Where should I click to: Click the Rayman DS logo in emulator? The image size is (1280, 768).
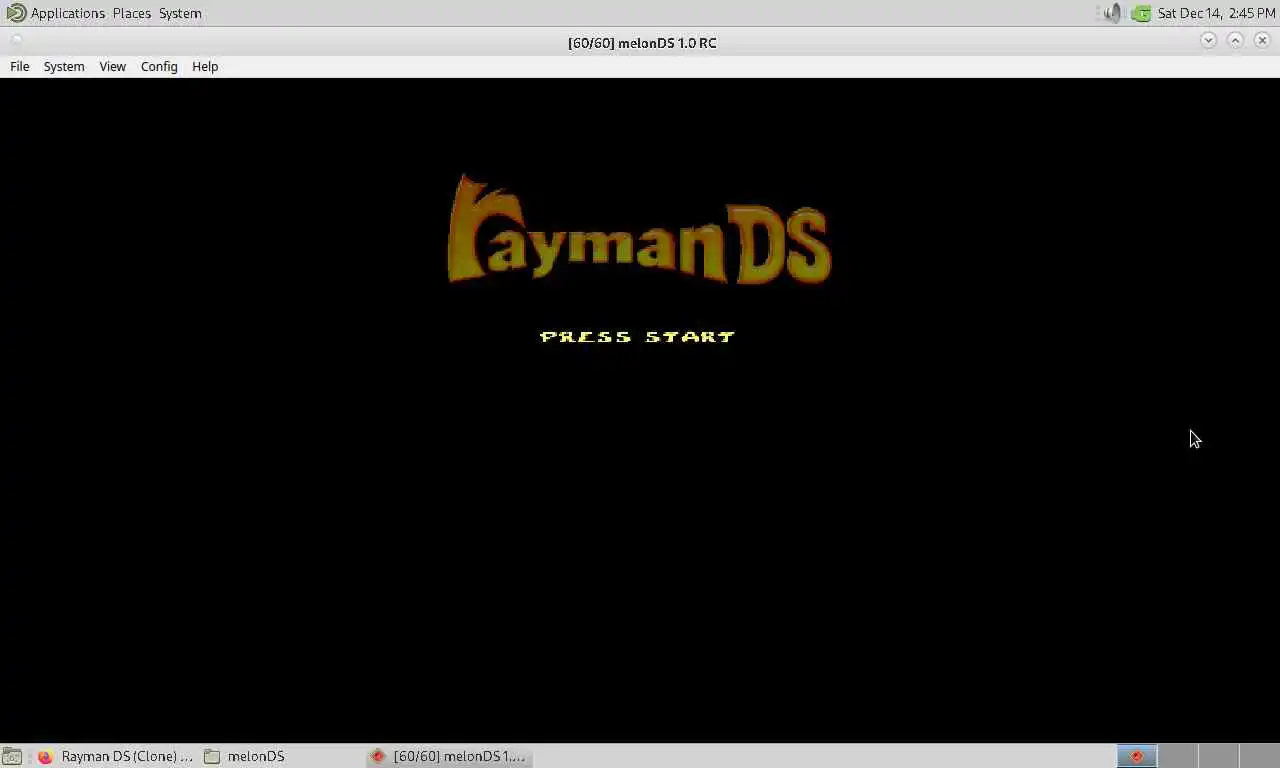click(638, 230)
